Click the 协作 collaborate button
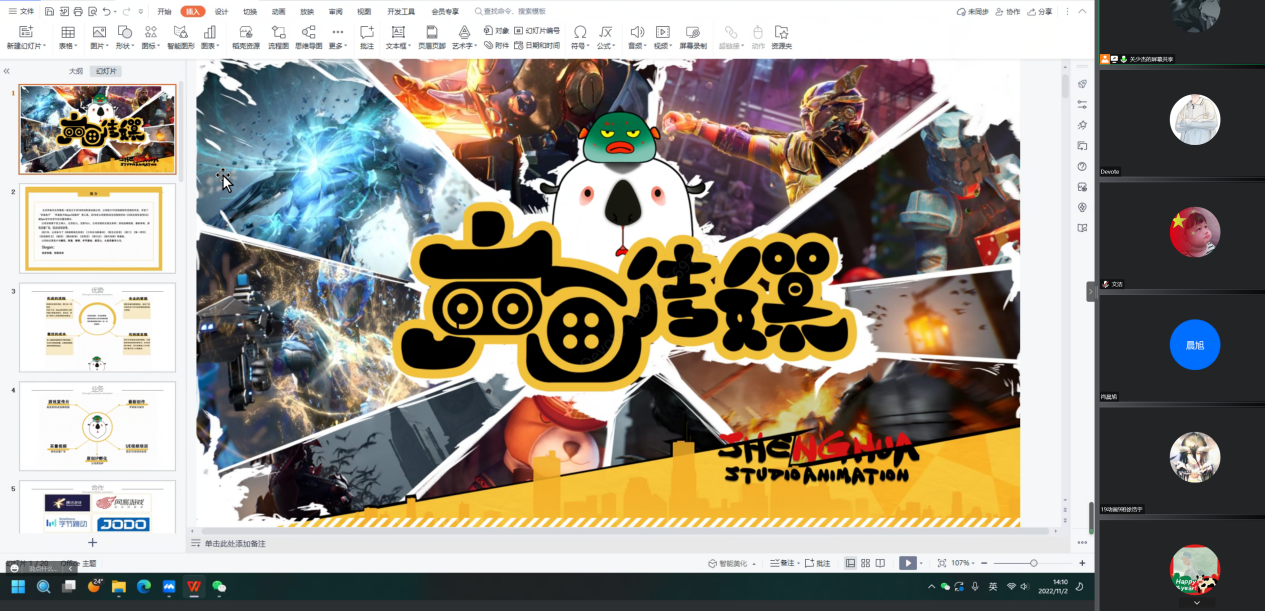Screen dimensions: 1265x611 tap(1008, 11)
